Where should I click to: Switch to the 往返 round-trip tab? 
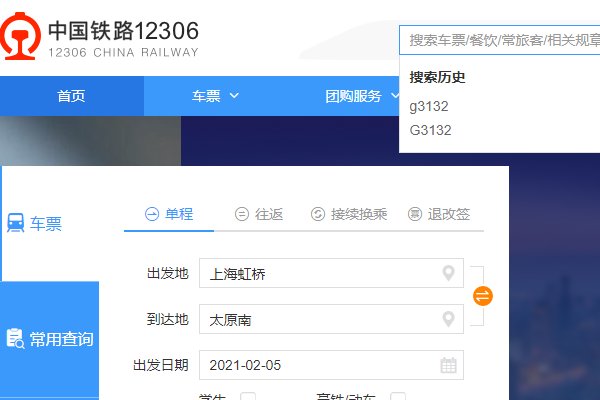click(x=259, y=214)
